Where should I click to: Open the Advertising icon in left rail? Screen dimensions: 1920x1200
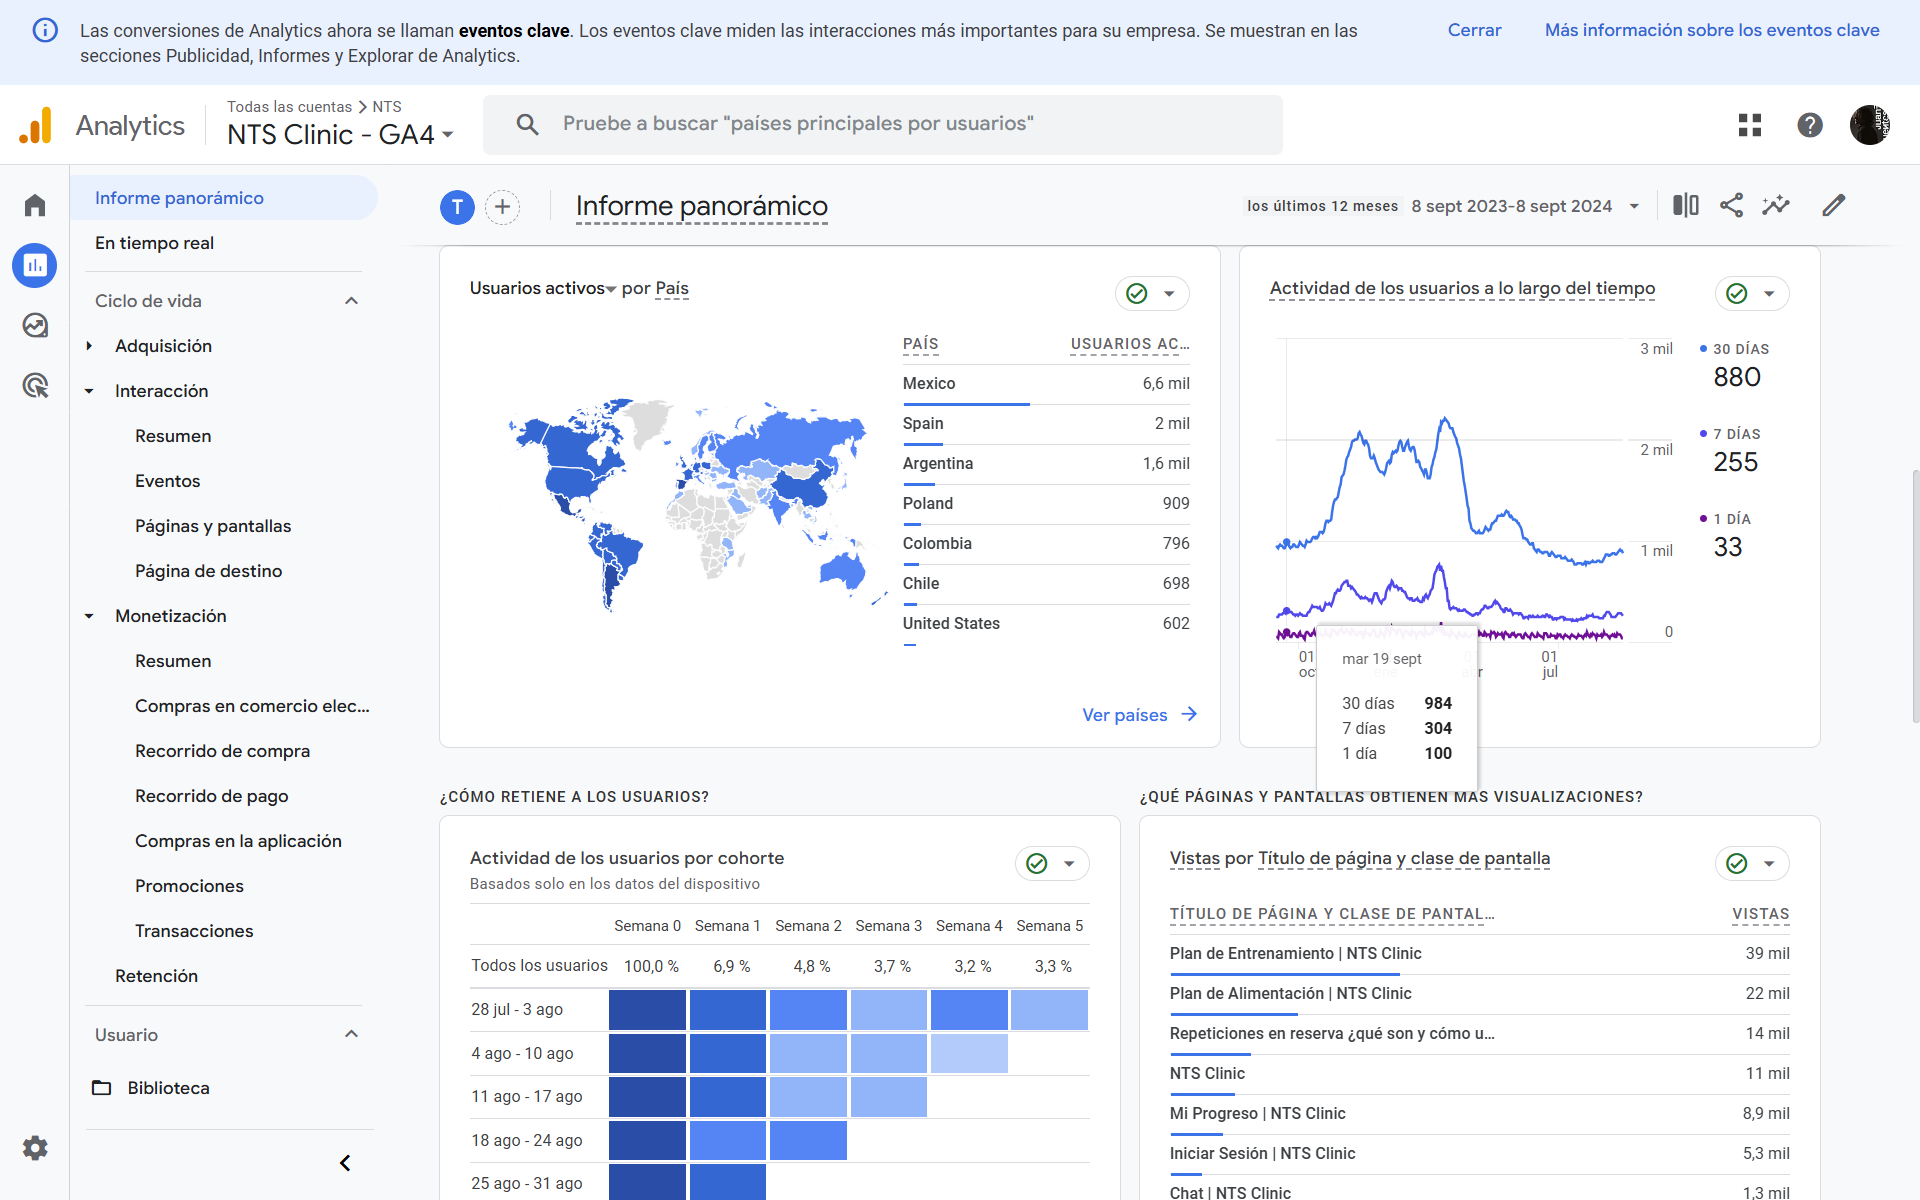[35, 385]
